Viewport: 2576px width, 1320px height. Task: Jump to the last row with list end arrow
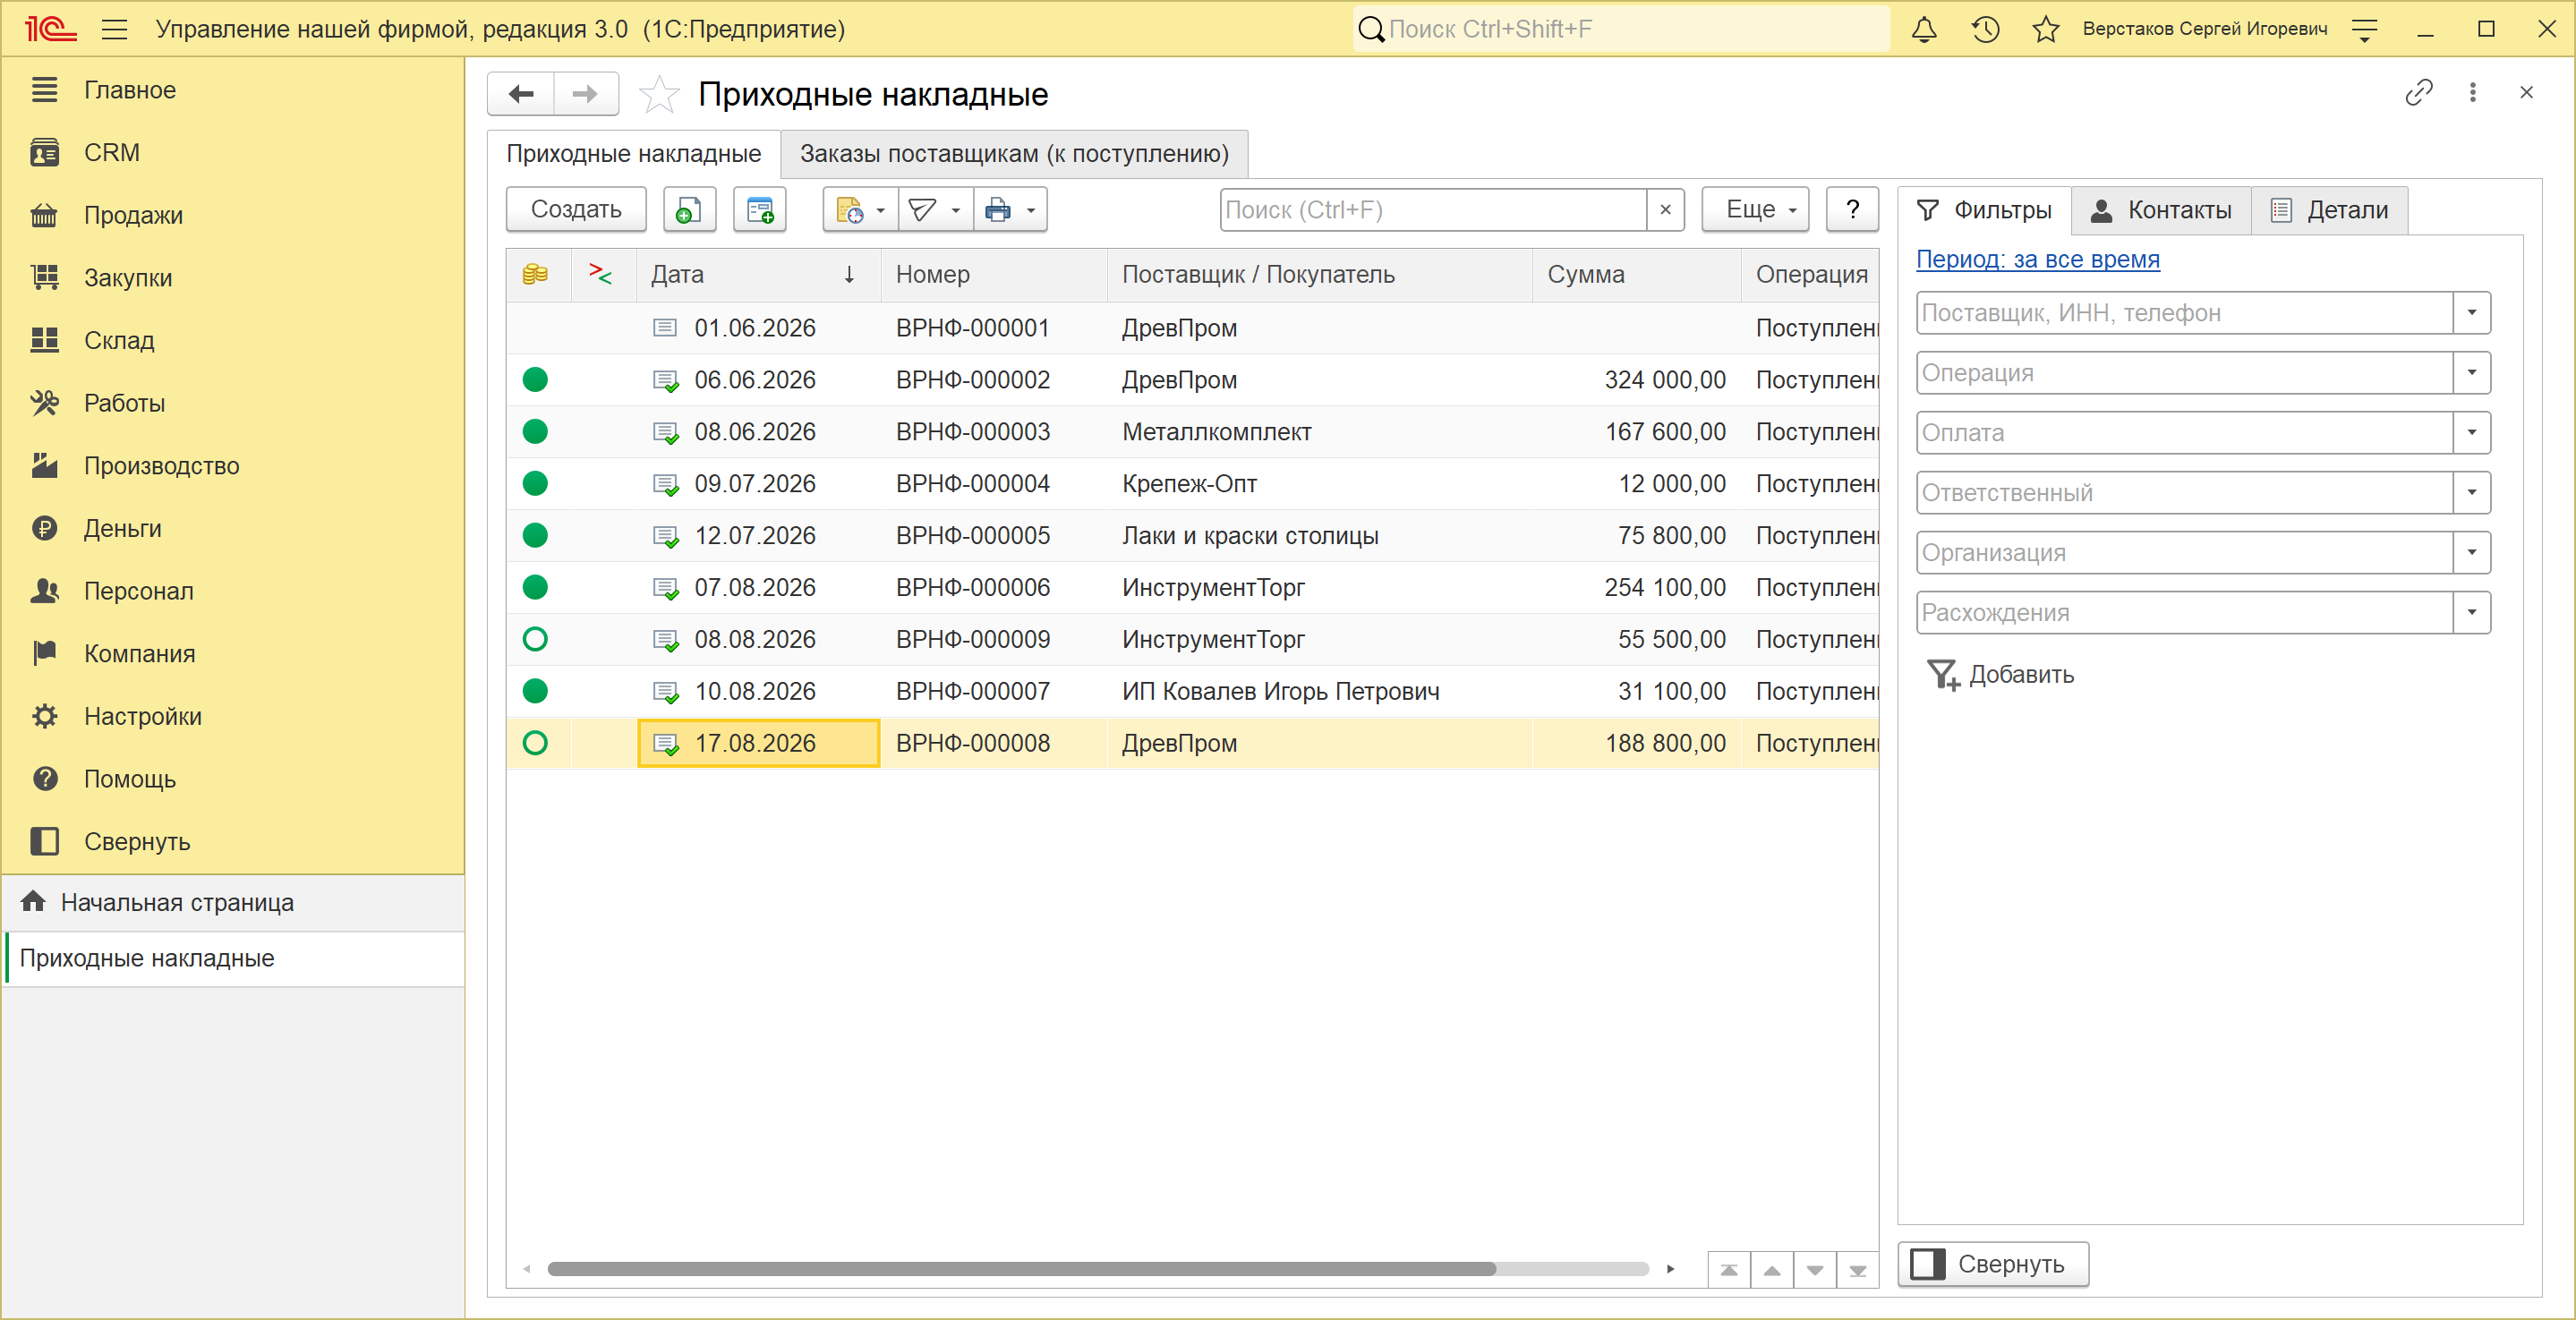click(1857, 1270)
